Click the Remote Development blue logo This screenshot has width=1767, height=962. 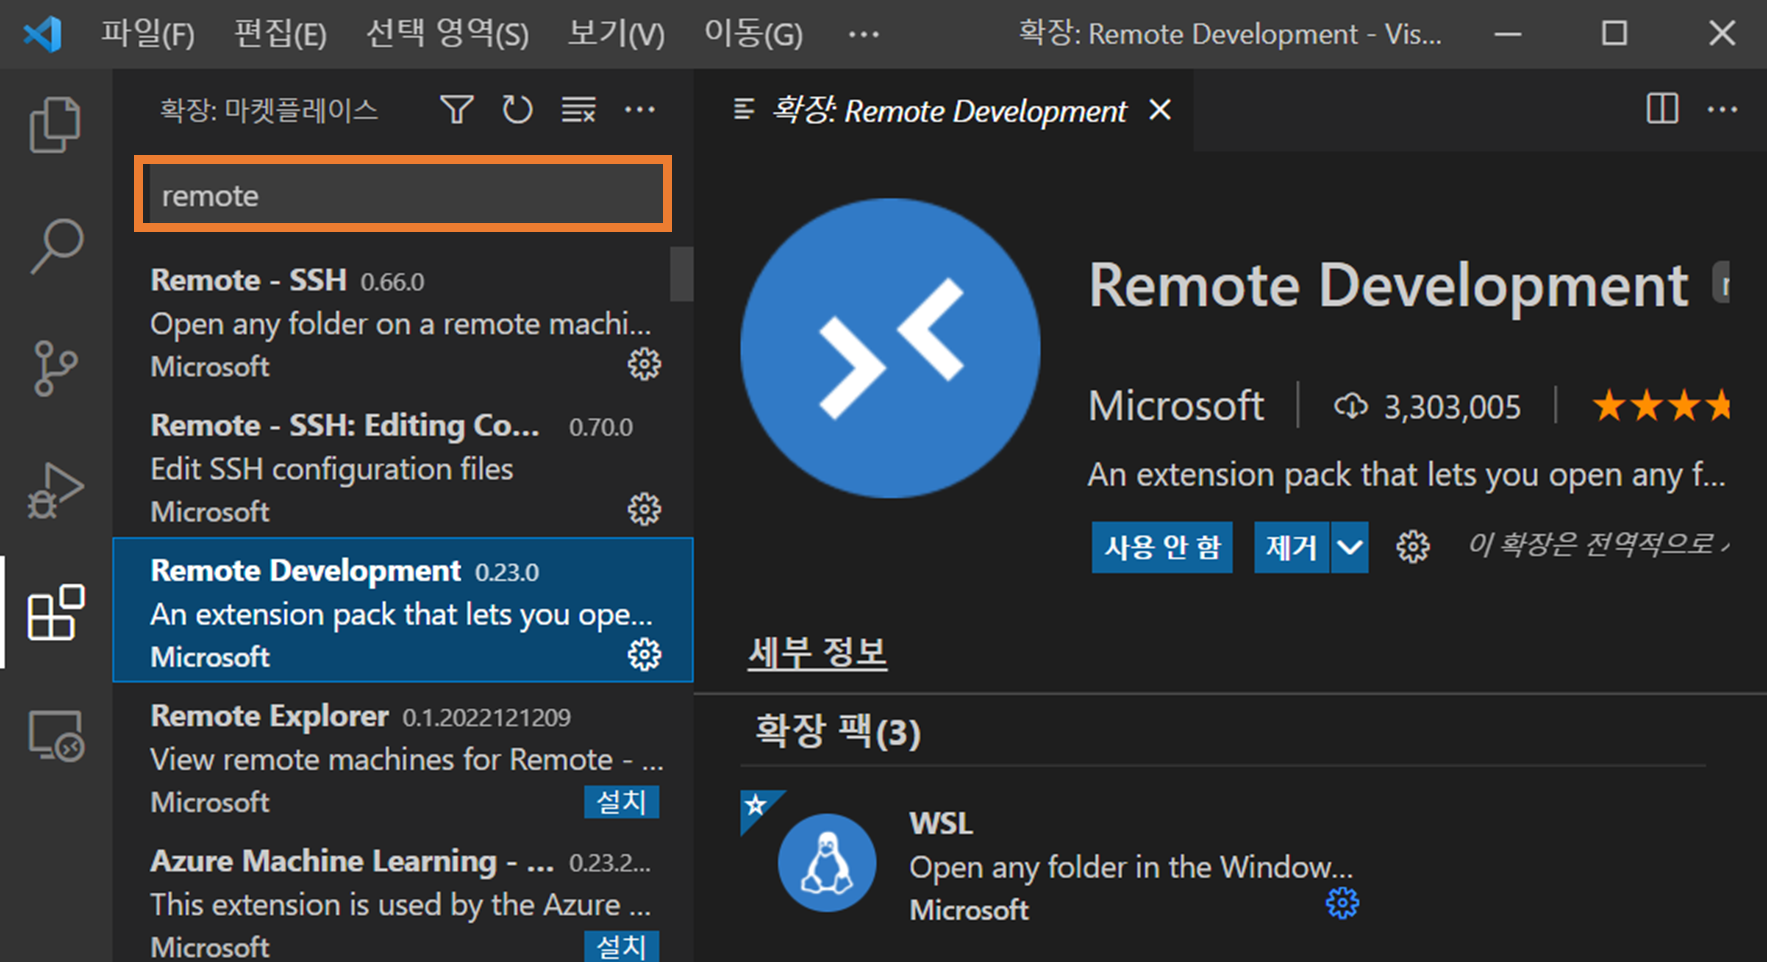click(x=890, y=348)
